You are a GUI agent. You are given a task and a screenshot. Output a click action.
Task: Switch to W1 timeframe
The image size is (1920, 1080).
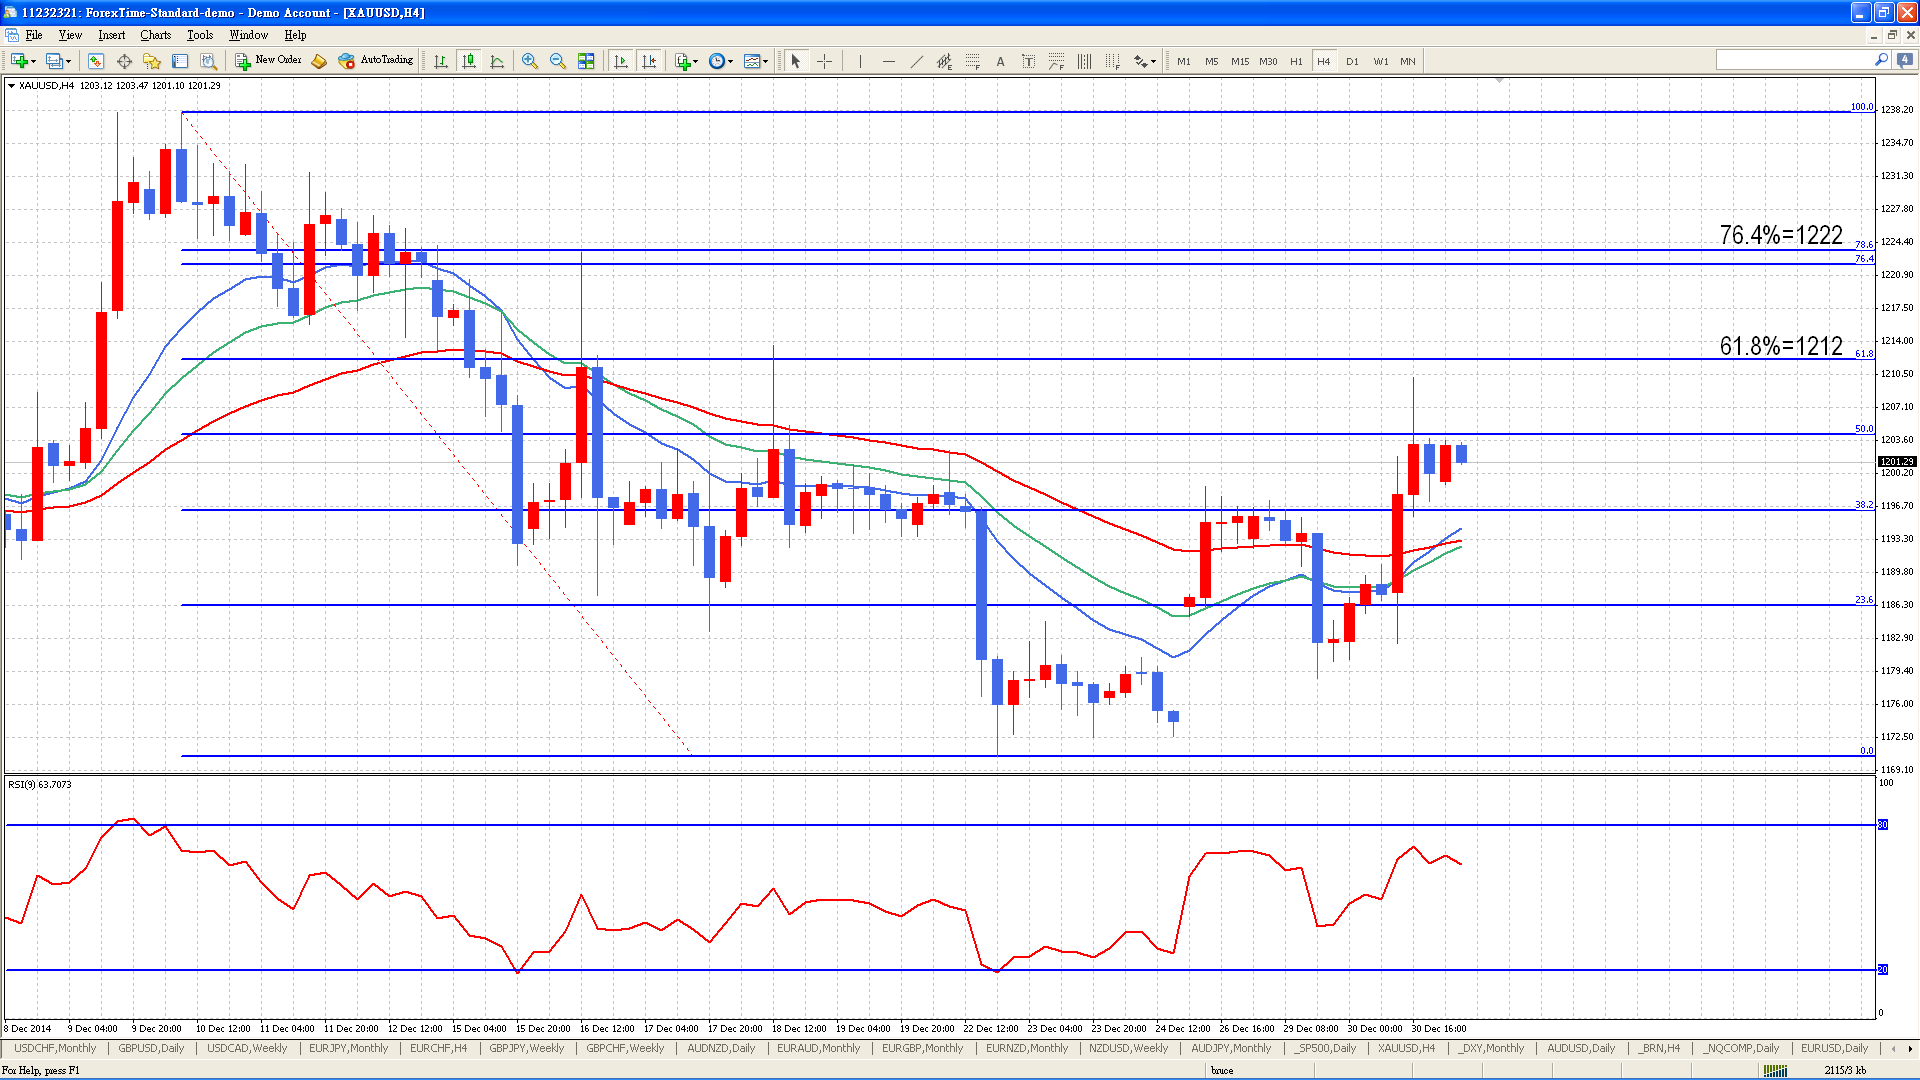[x=1381, y=61]
